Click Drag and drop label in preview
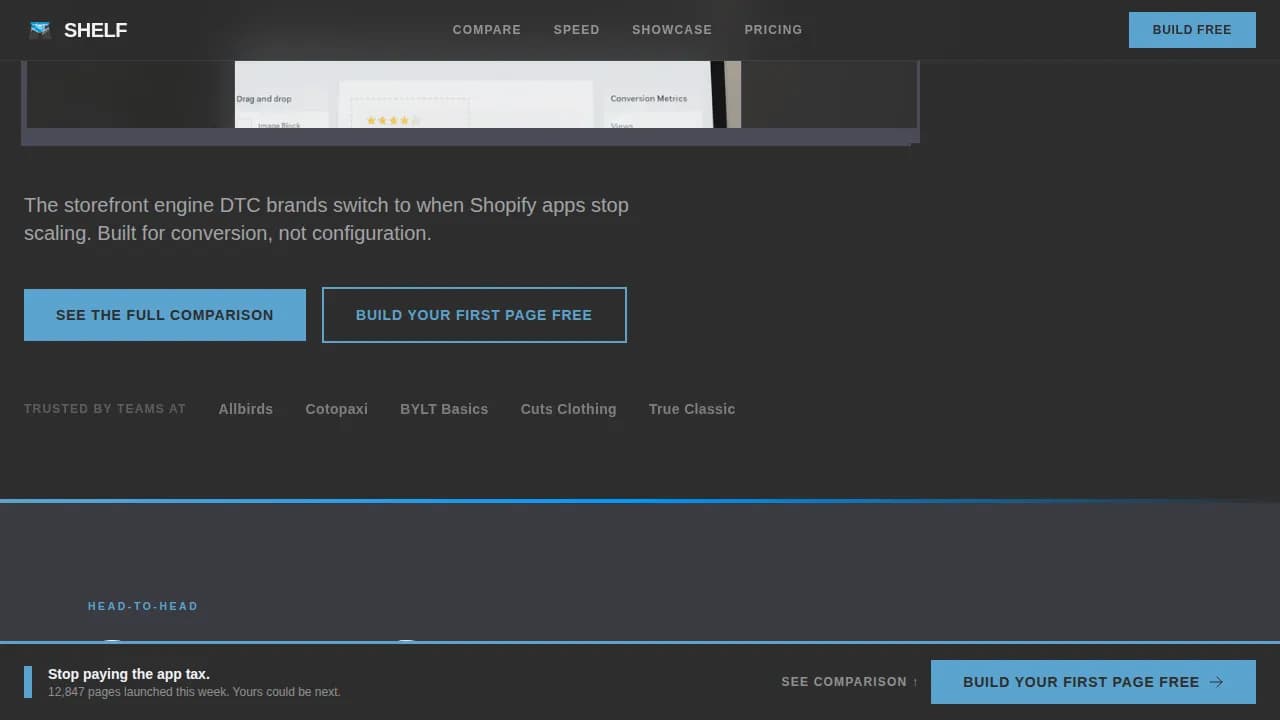Viewport: 1280px width, 720px height. tap(264, 99)
